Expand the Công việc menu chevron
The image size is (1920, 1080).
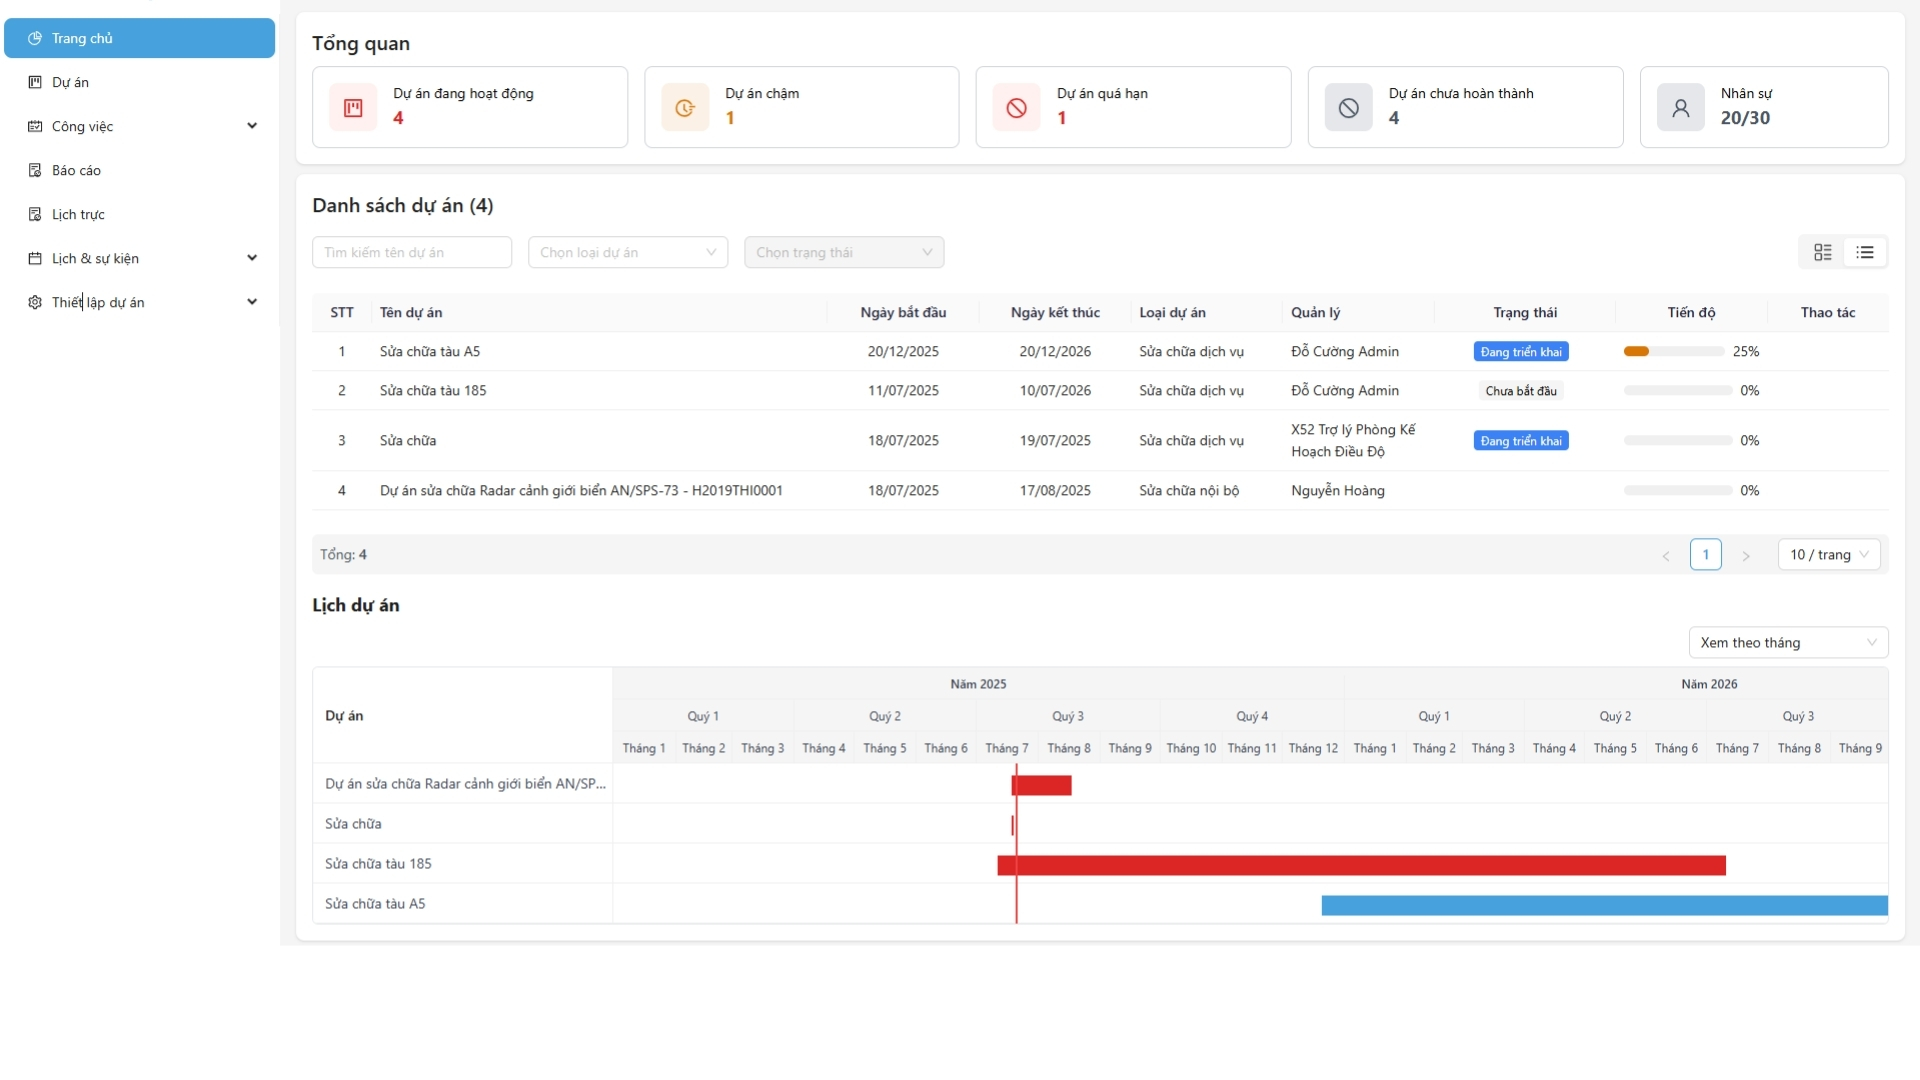tap(252, 126)
